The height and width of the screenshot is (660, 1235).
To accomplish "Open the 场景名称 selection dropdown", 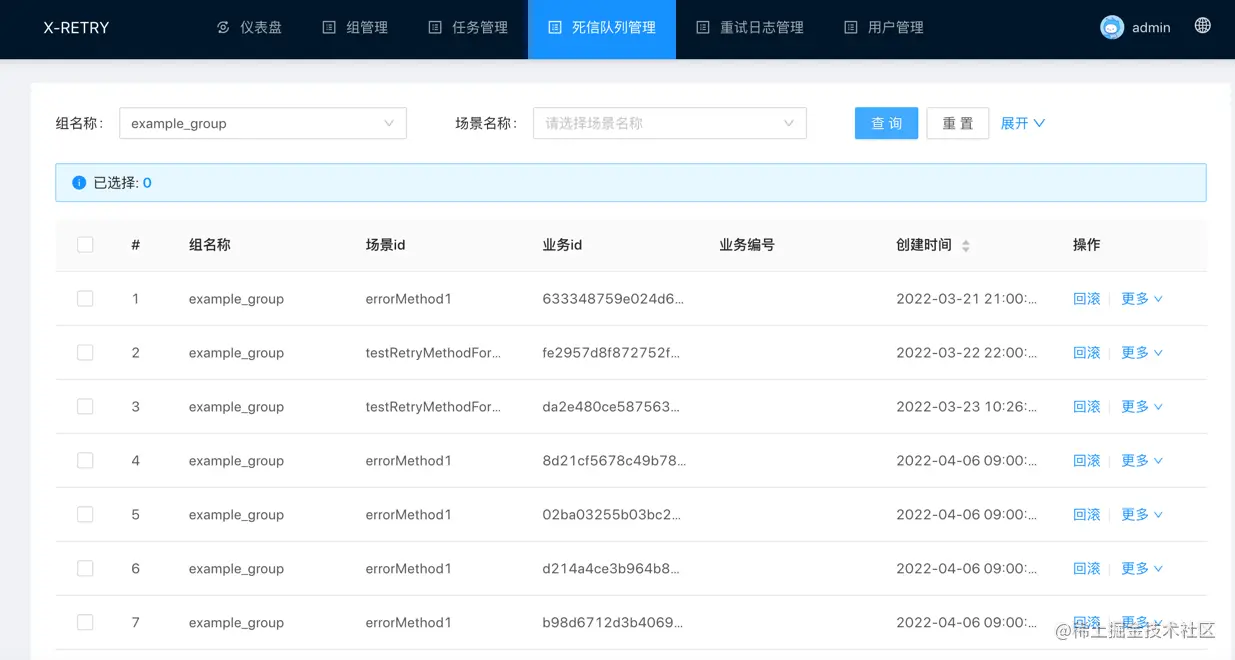I will [x=670, y=123].
